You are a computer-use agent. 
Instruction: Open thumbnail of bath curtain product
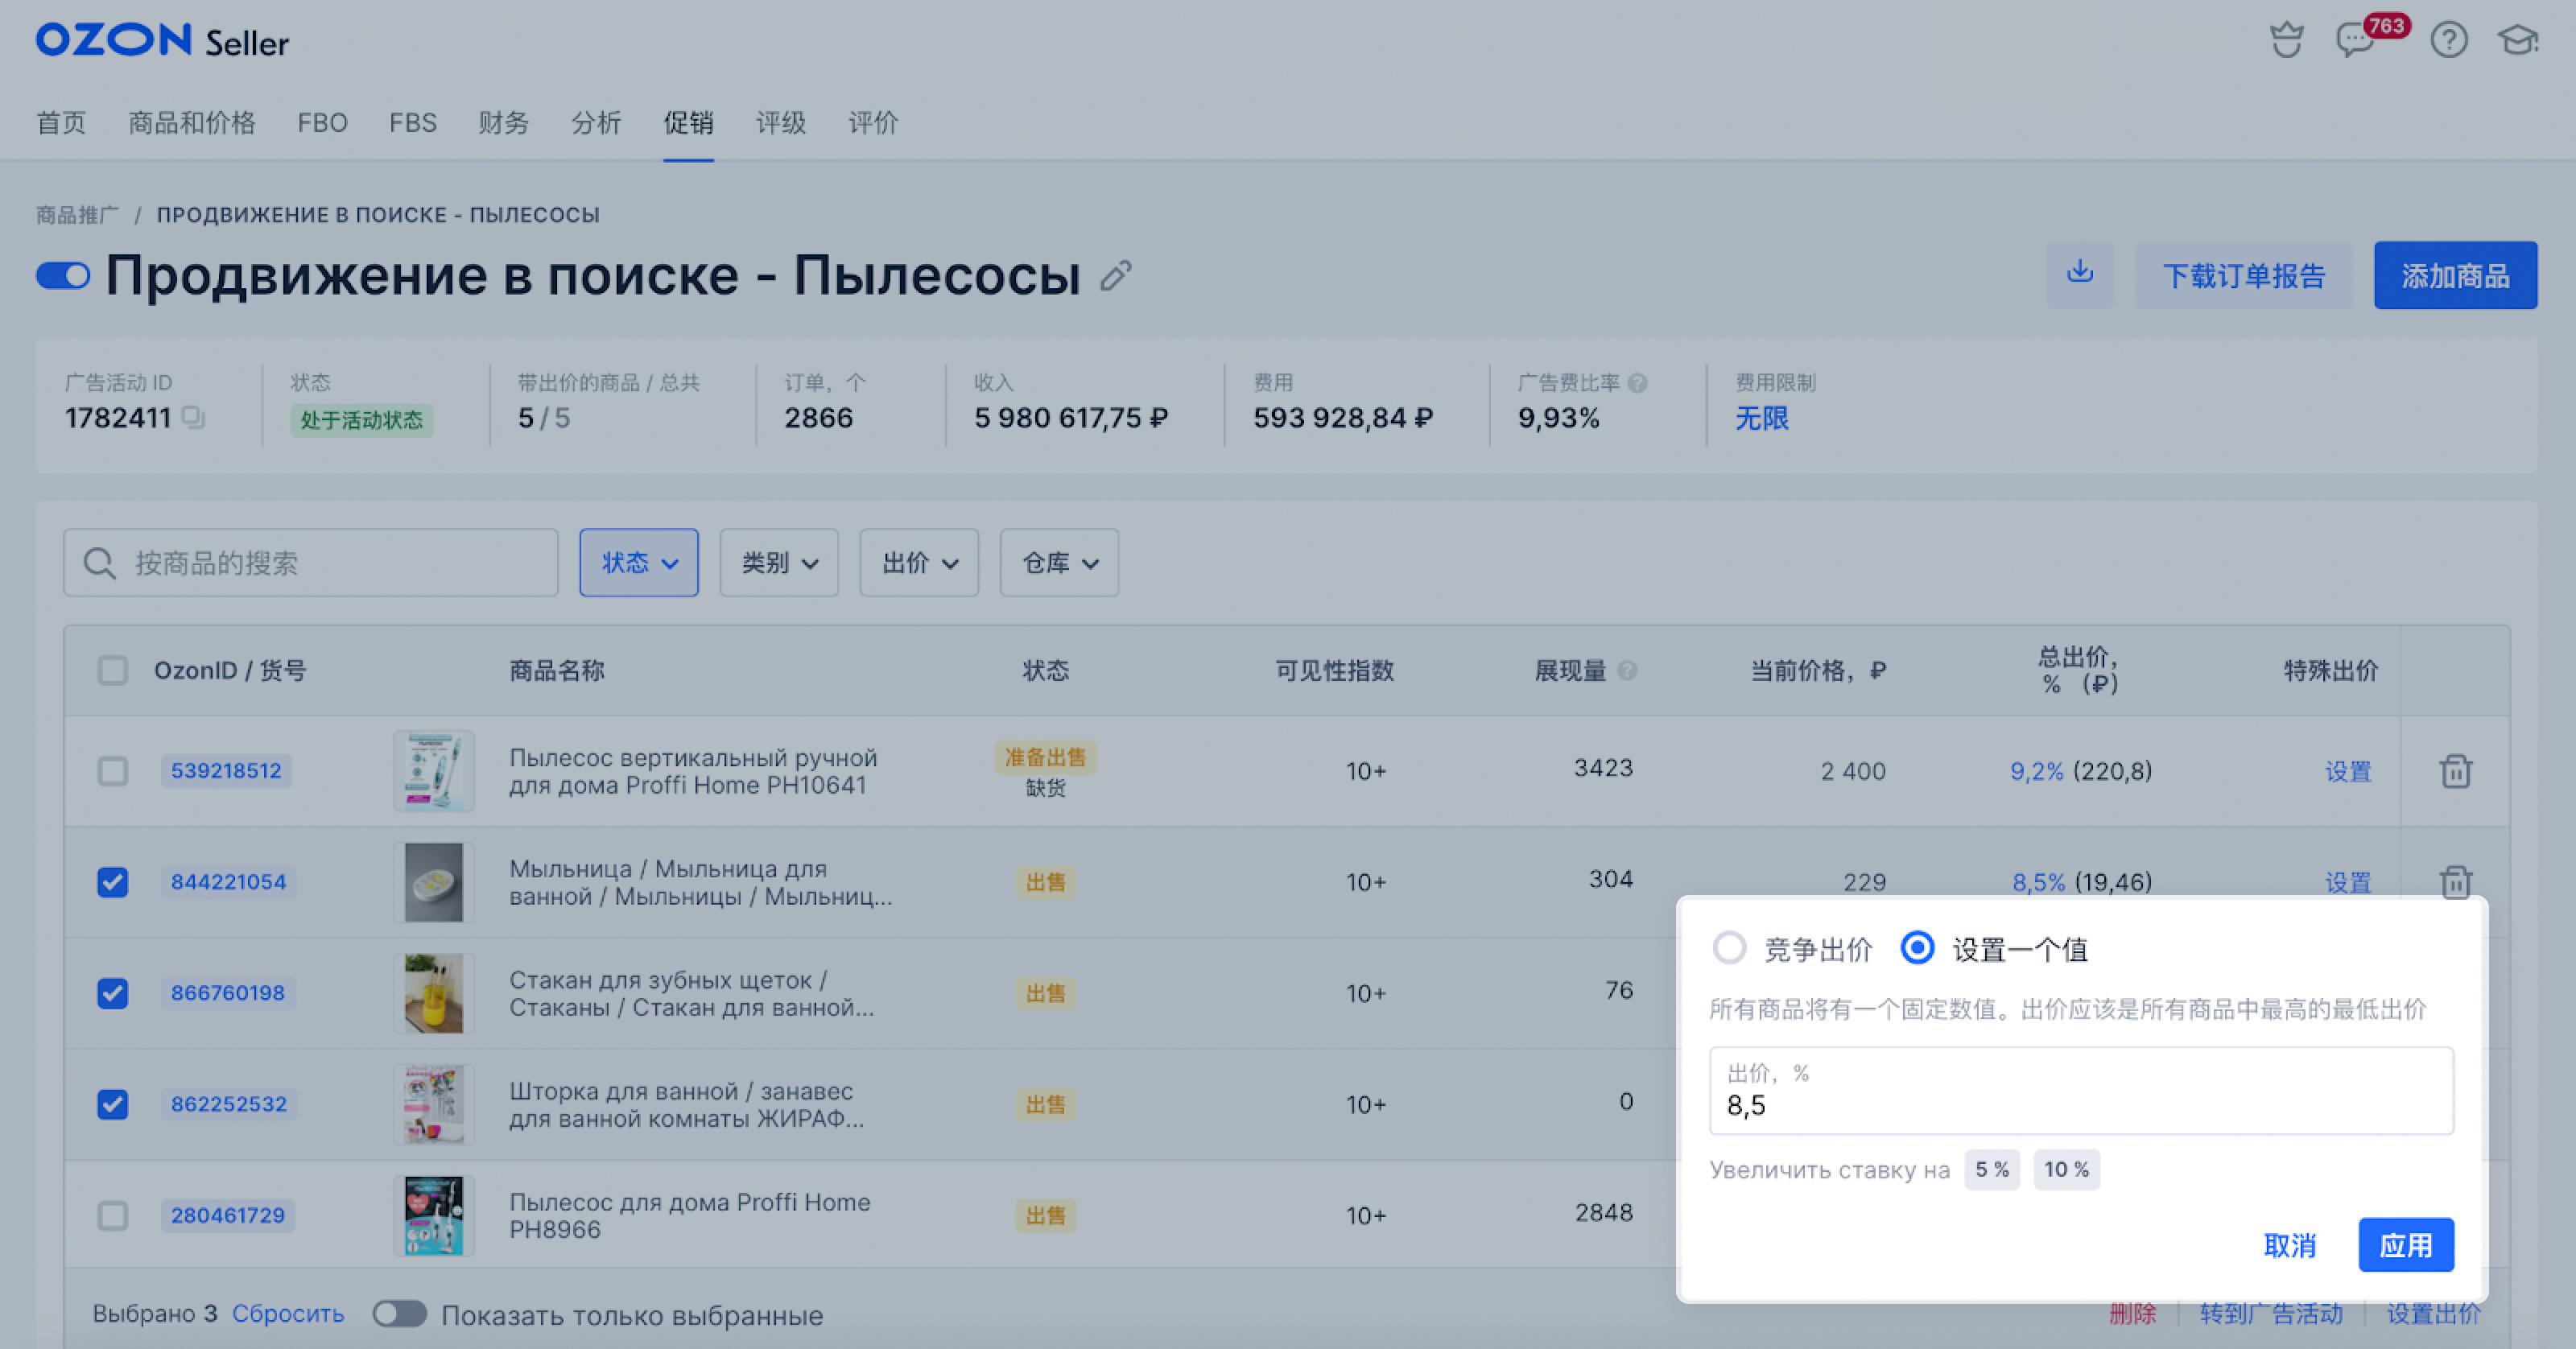pyautogui.click(x=433, y=1104)
